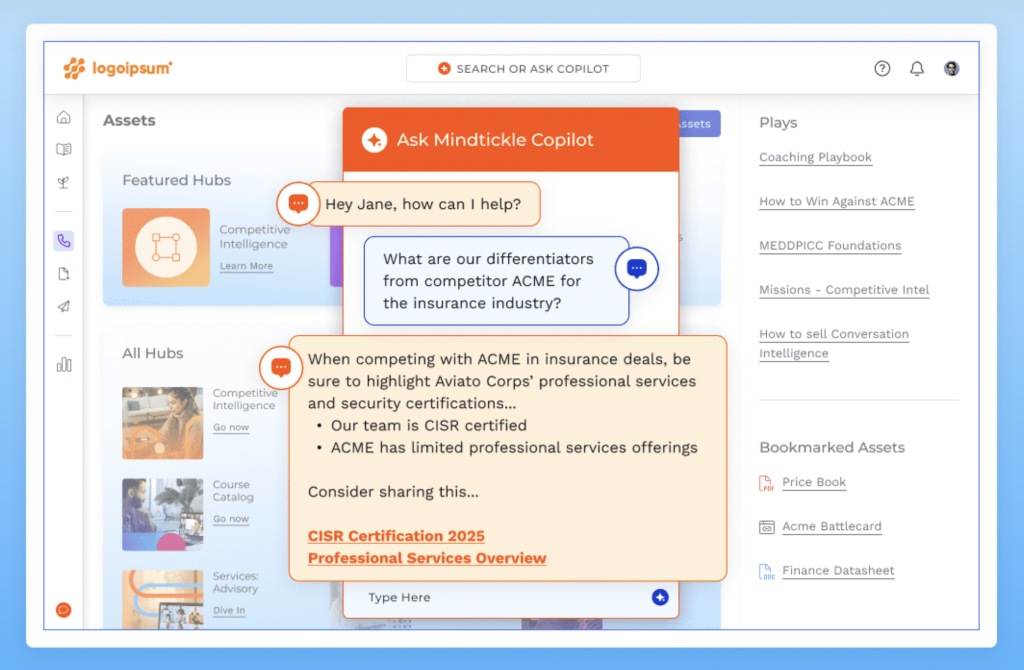Click Dive In under Services: Advisory
This screenshot has width=1024, height=670.
coord(229,611)
